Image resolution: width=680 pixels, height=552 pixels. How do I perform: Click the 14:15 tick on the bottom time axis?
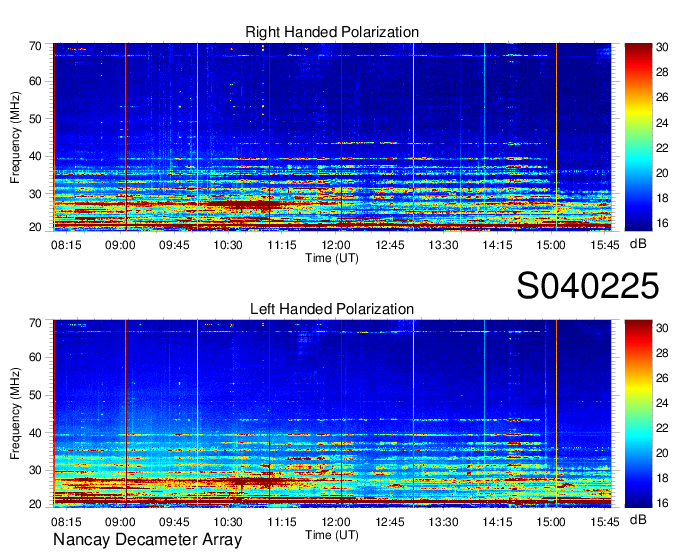pos(497,522)
